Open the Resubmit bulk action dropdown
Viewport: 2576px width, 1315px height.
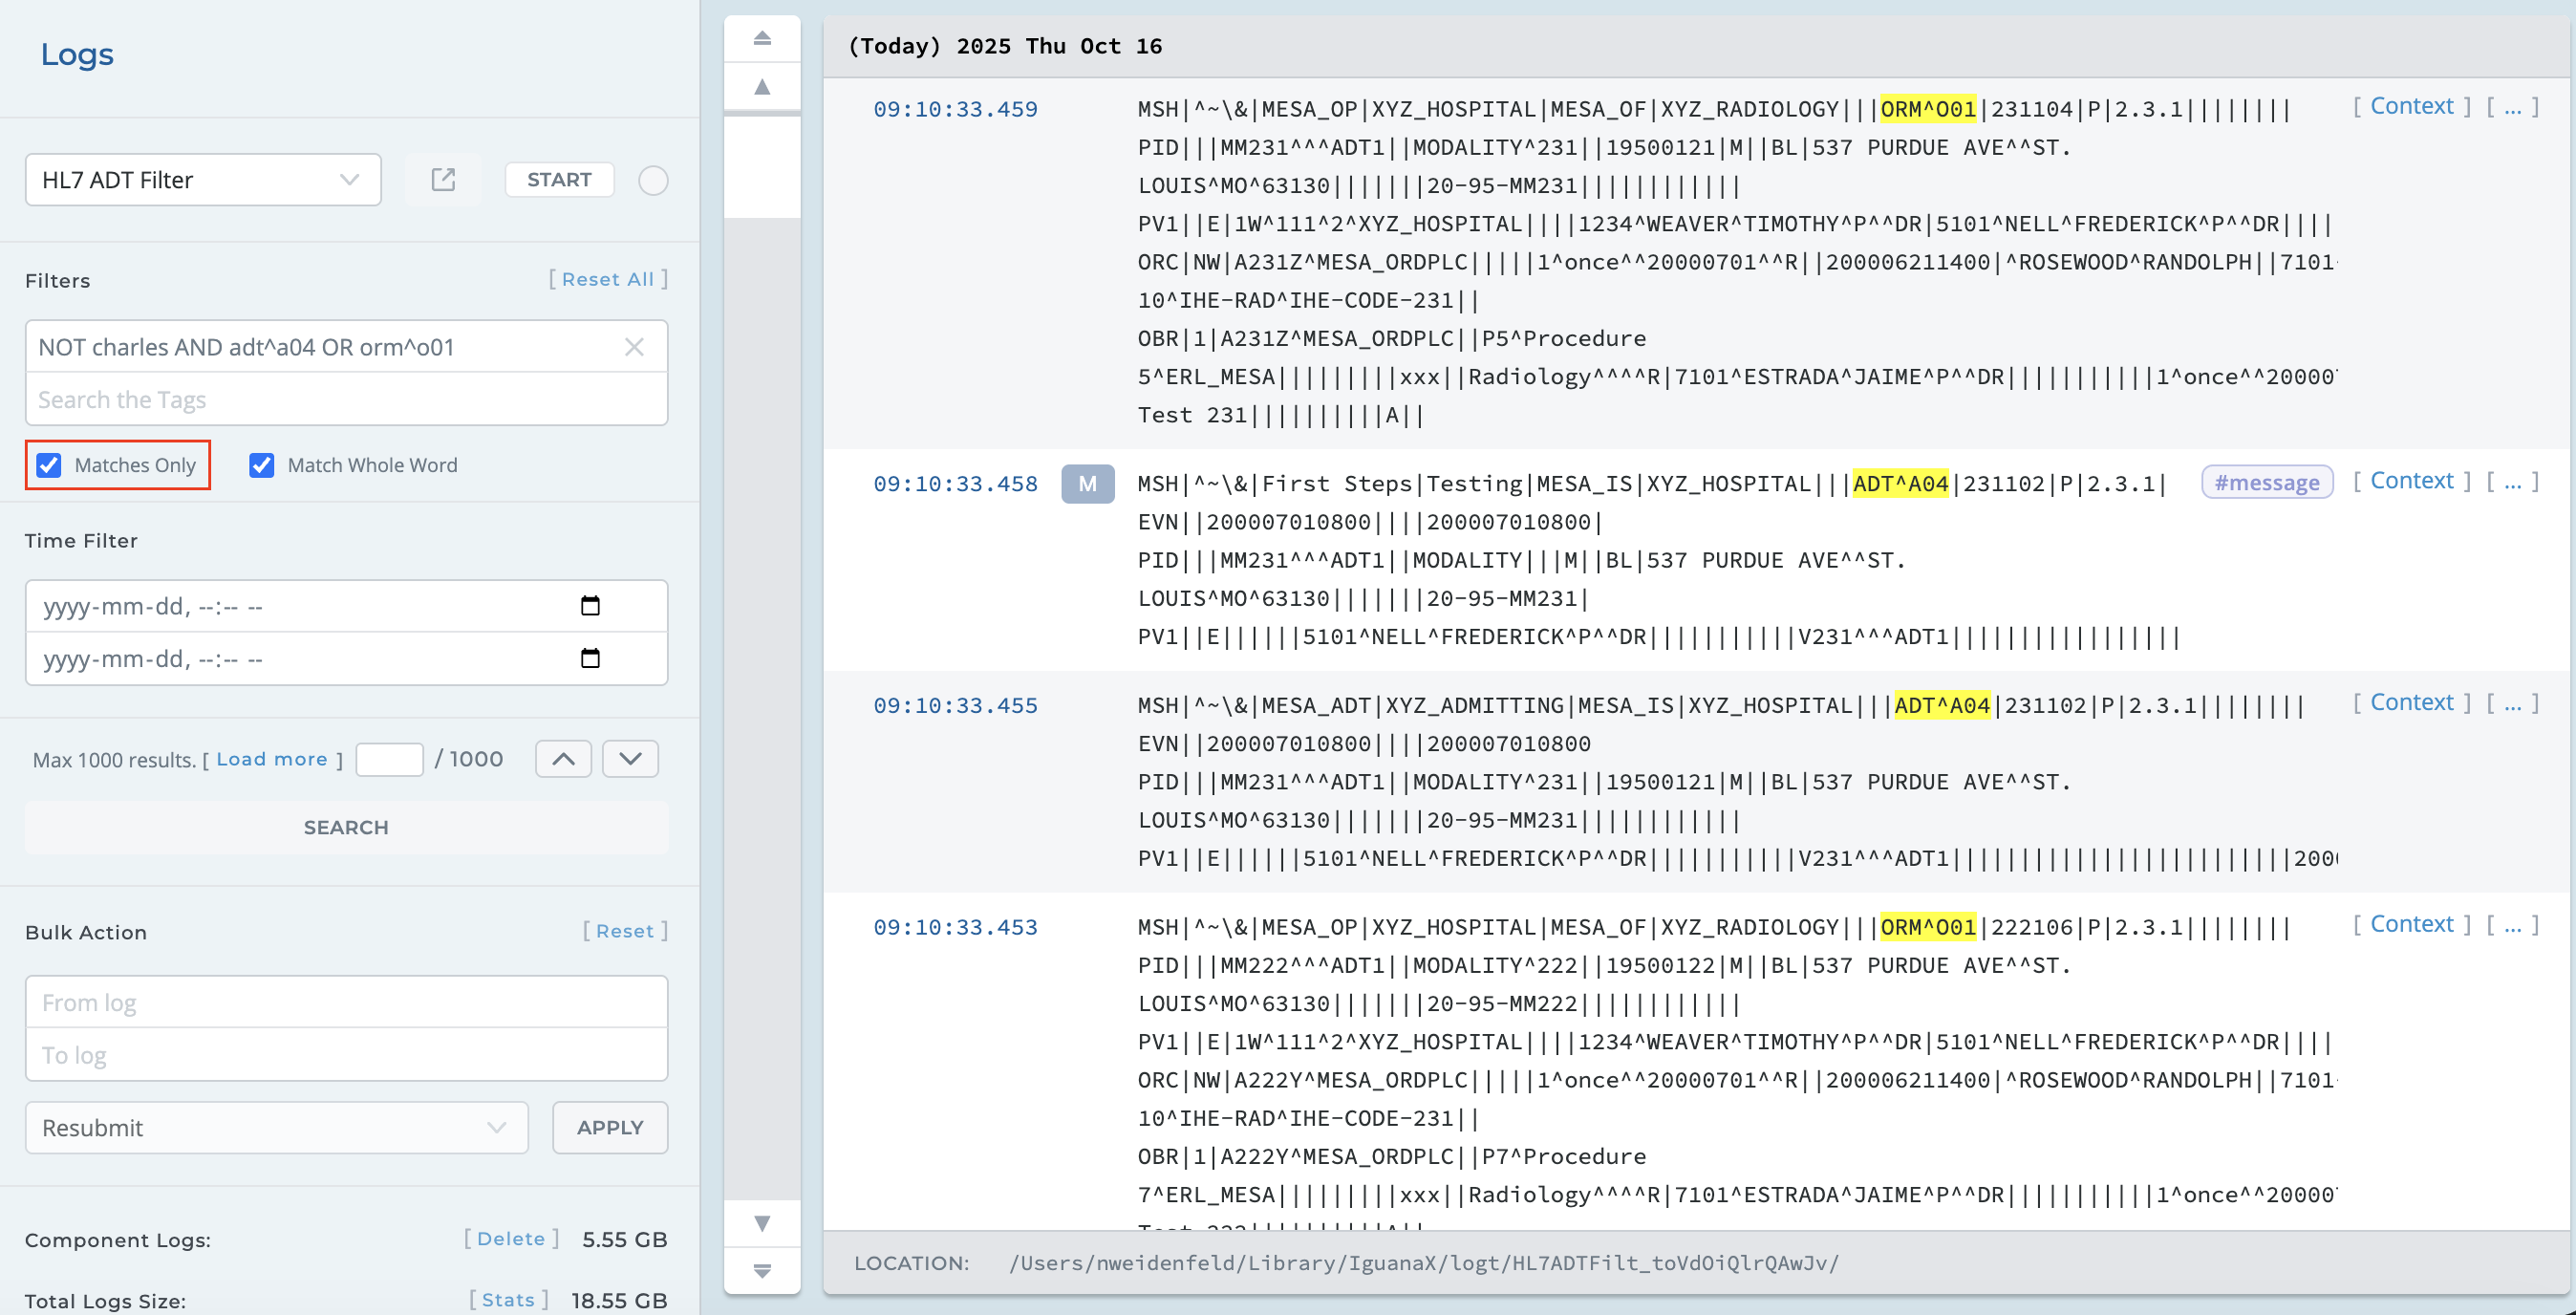pyautogui.click(x=276, y=1127)
